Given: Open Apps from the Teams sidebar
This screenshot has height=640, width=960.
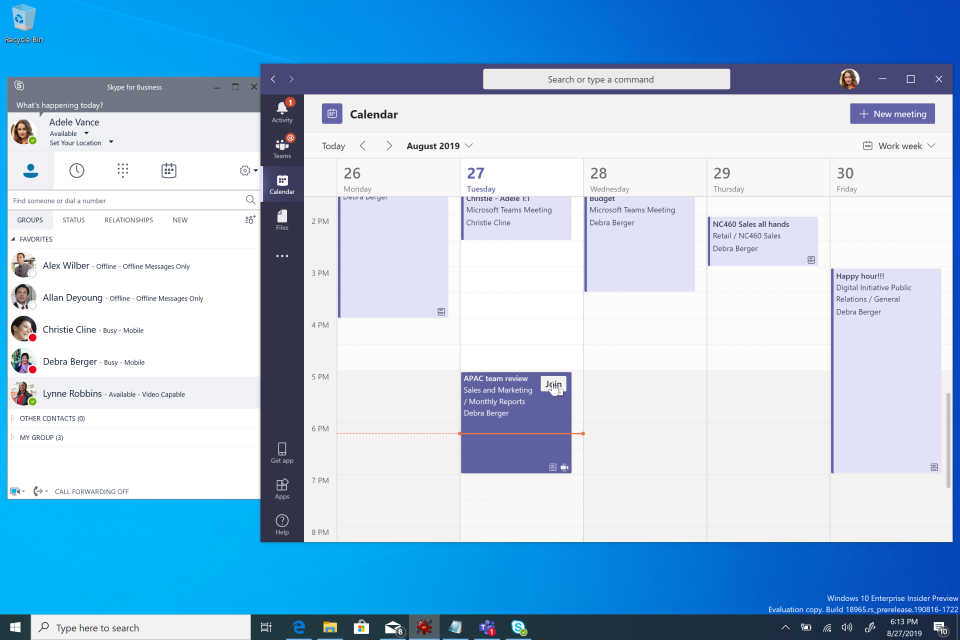Looking at the screenshot, I should point(282,488).
